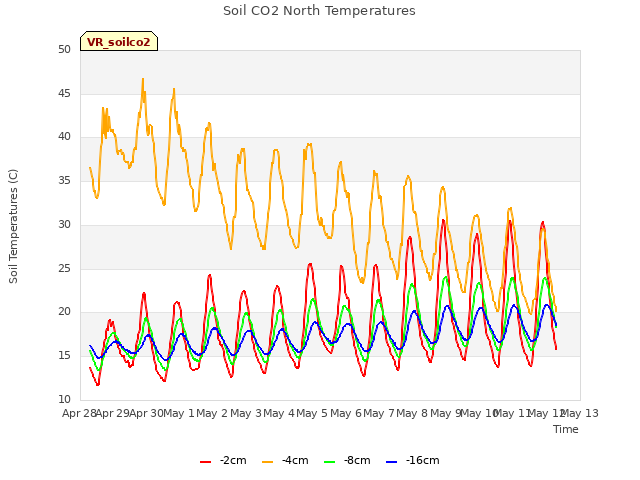Toggle the -8cm series in the legend

point(347,460)
